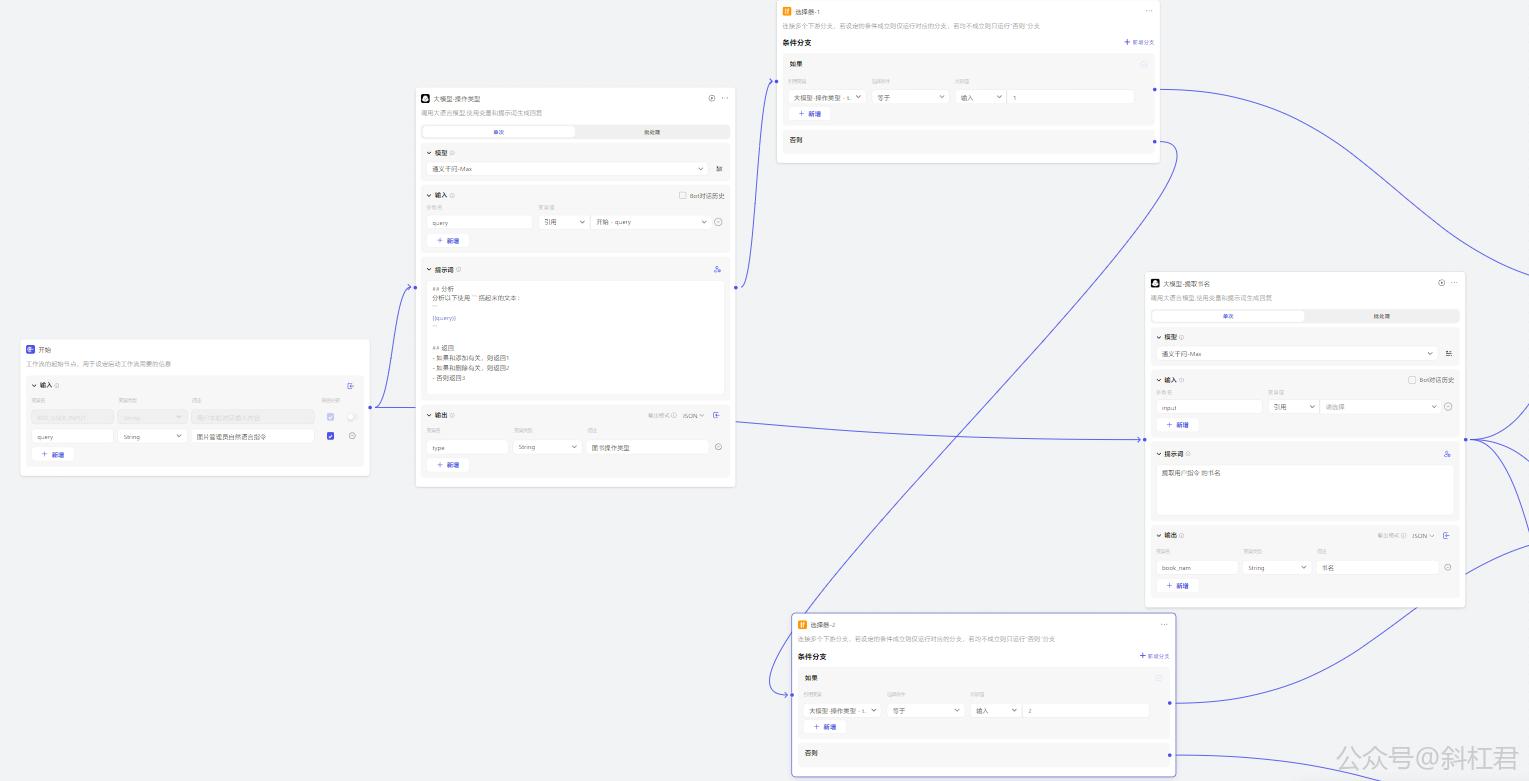Click 新增 under 输出 in 大模型-提取书名

(x=1177, y=586)
